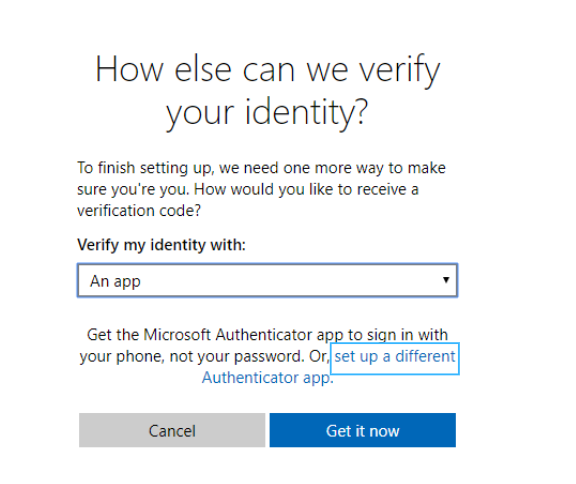The height and width of the screenshot is (484, 576).
Task: Choose the blue Get it now button
Action: [363, 430]
